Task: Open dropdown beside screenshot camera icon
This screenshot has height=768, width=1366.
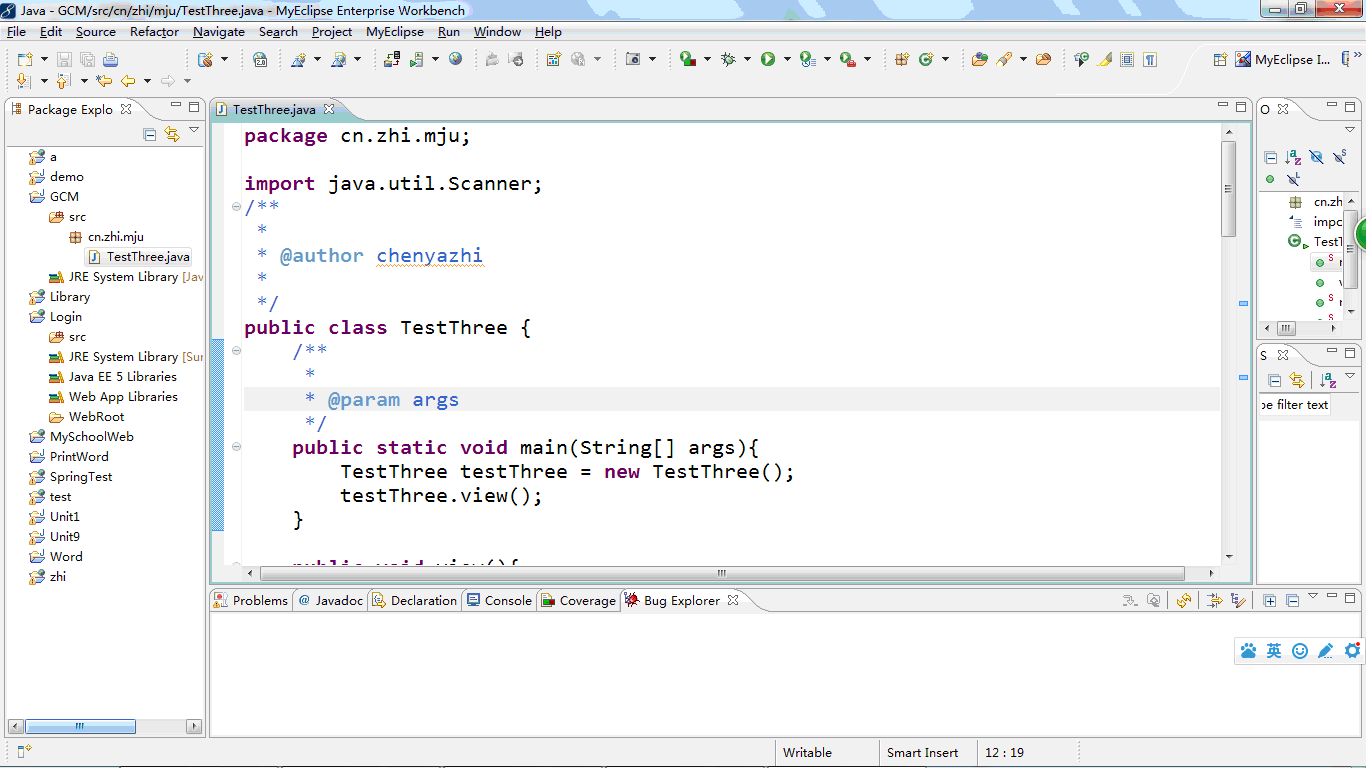Action: (652, 59)
